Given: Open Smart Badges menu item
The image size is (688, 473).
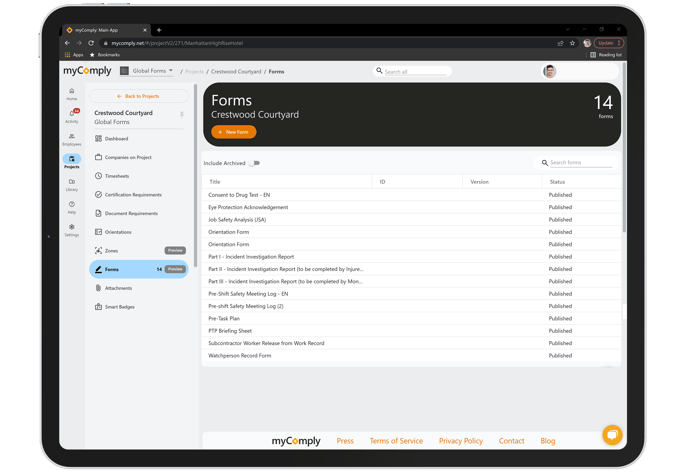Looking at the screenshot, I should tap(139, 307).
